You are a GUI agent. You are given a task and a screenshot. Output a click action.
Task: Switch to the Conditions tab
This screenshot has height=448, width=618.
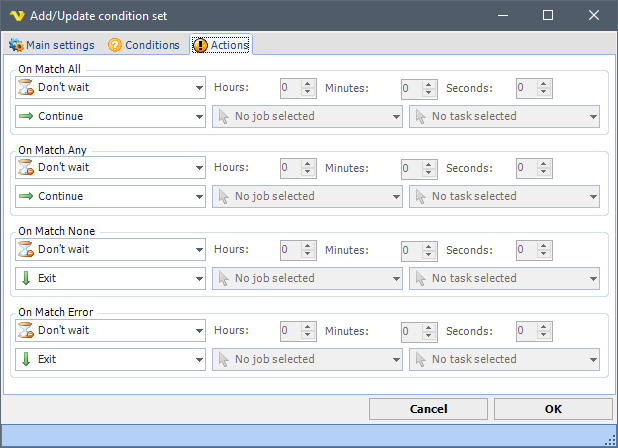pyautogui.click(x=144, y=45)
